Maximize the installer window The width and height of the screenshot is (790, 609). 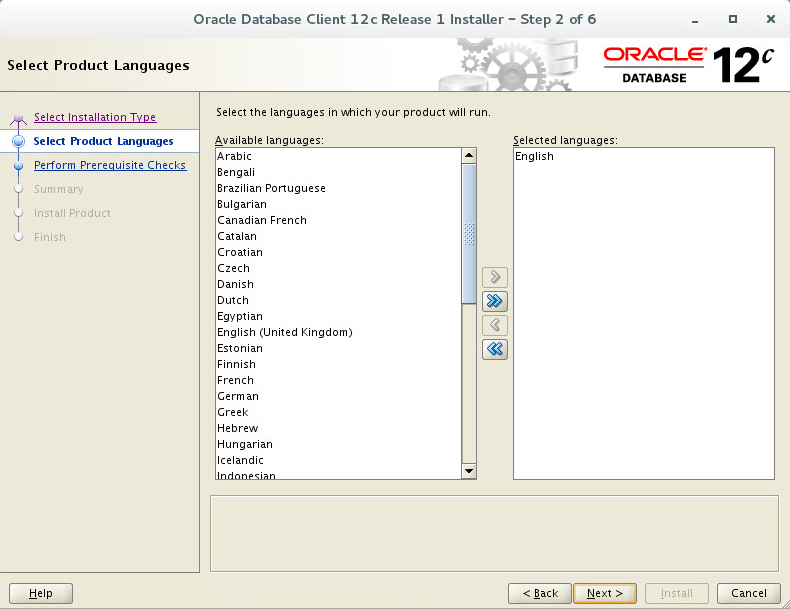click(733, 19)
